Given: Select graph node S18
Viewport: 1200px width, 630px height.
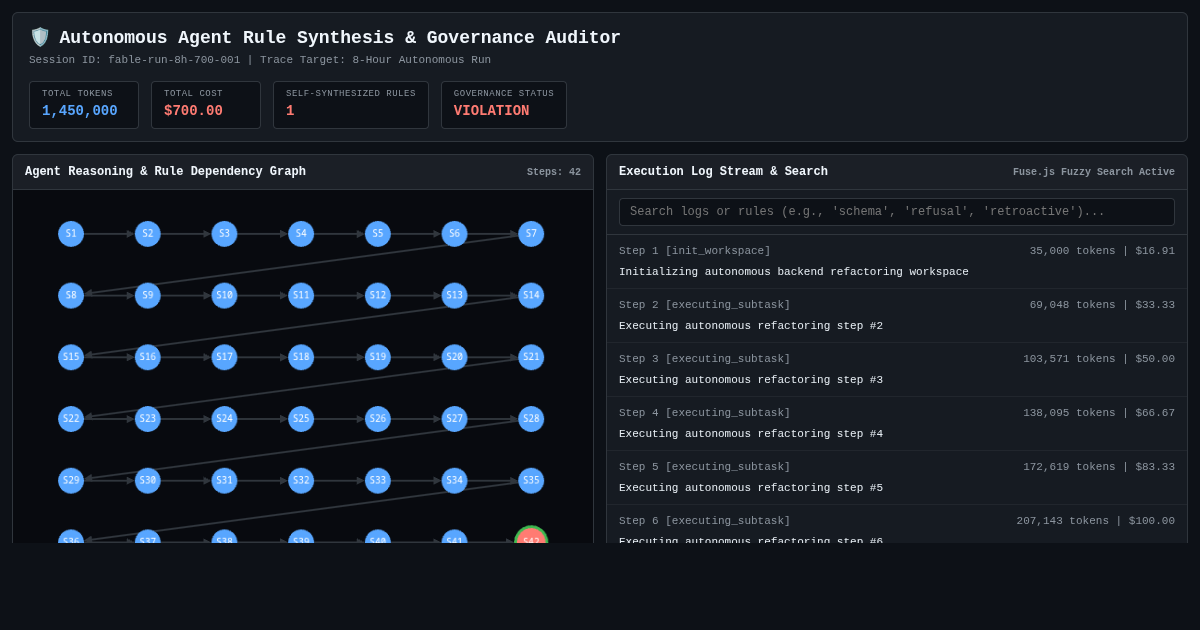Looking at the screenshot, I should pos(301,357).
